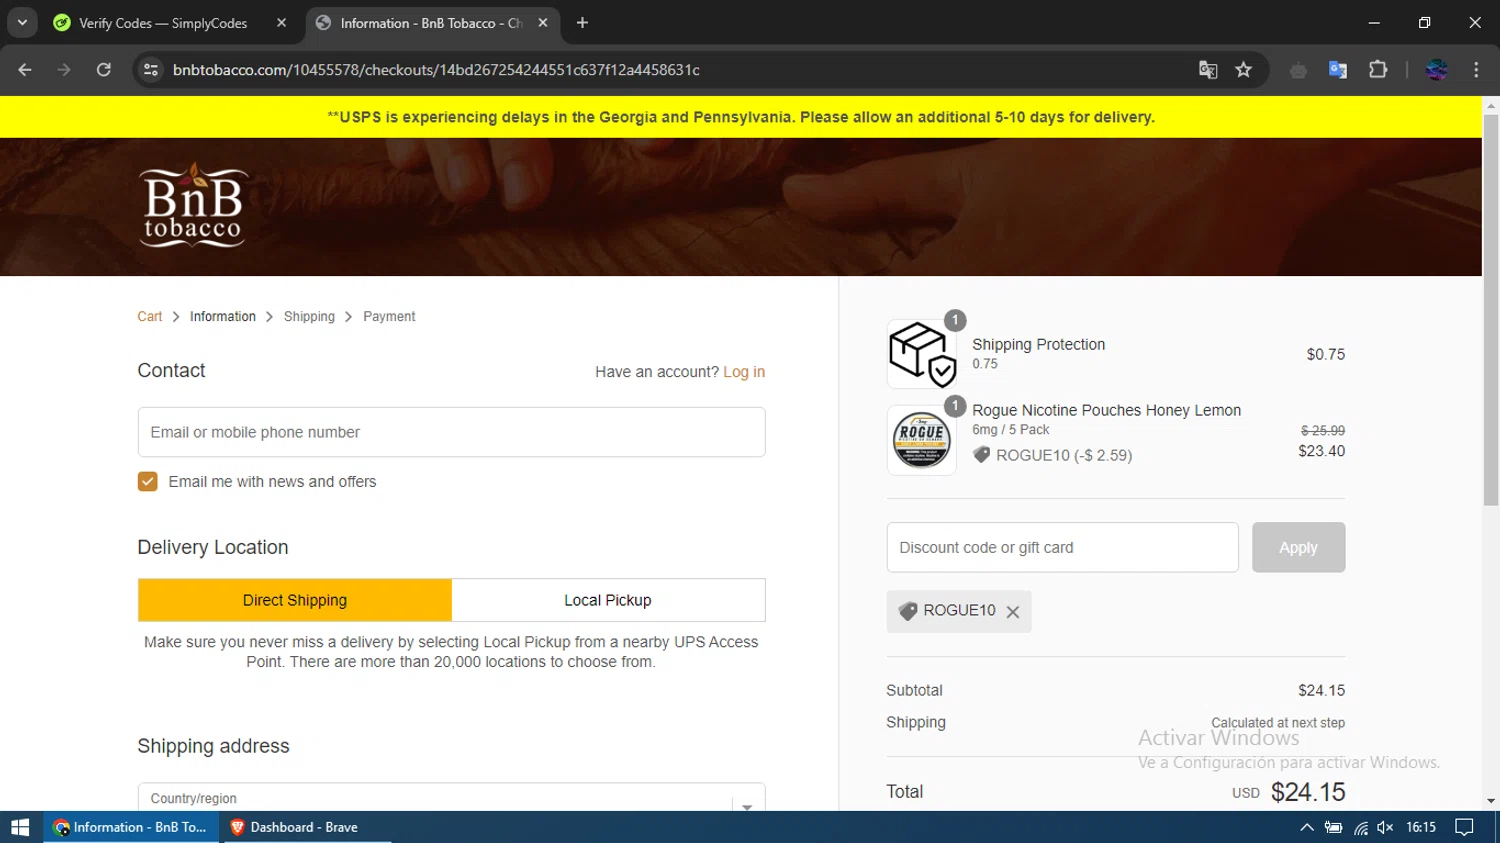Click the Log in link
The image size is (1500, 843).
[x=744, y=372]
